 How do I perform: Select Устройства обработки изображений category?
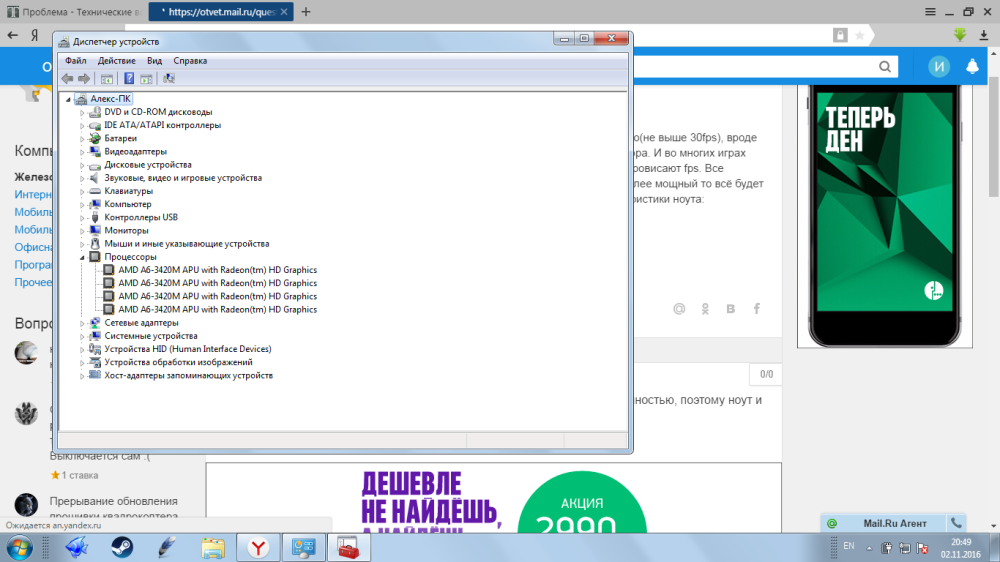click(x=178, y=362)
